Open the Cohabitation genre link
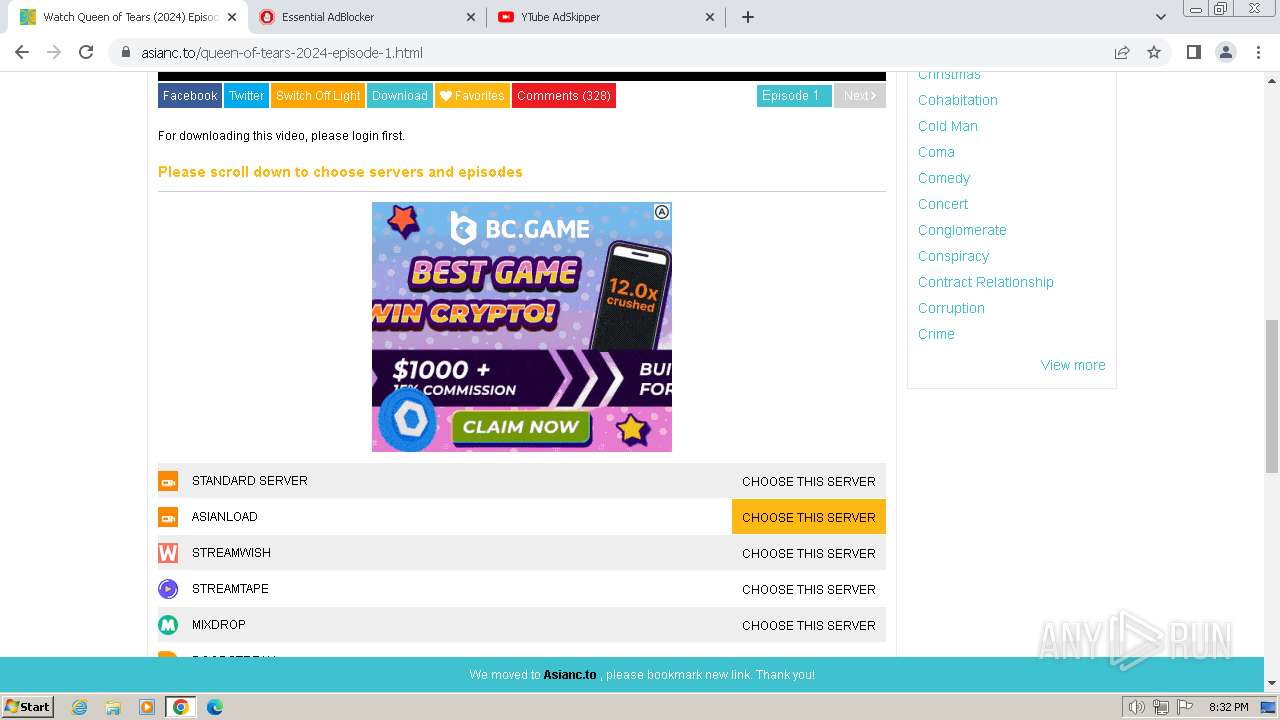 [958, 100]
